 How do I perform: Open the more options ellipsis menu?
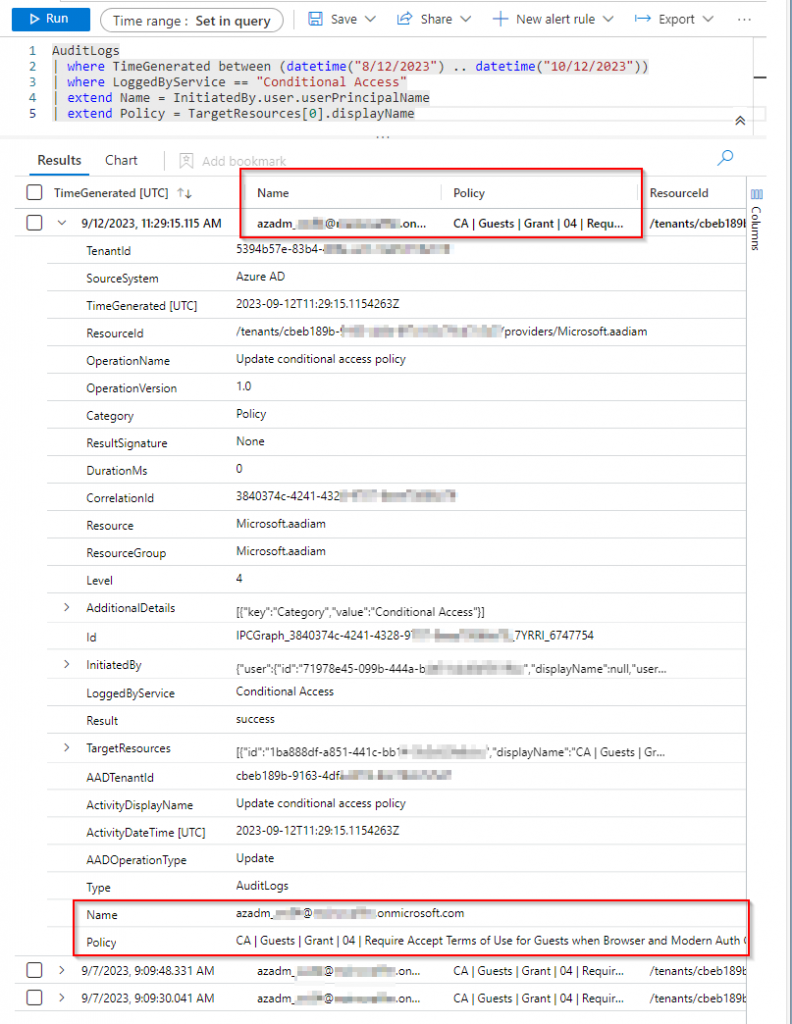tap(744, 19)
